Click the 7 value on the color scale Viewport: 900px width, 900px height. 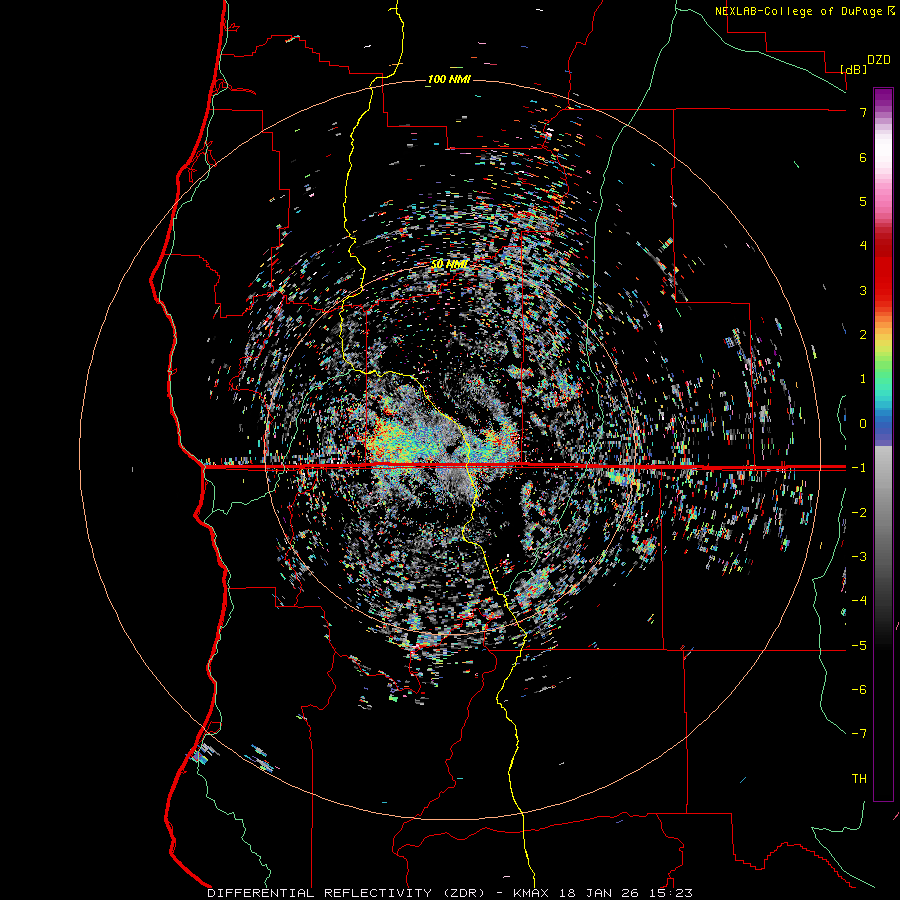point(863,112)
